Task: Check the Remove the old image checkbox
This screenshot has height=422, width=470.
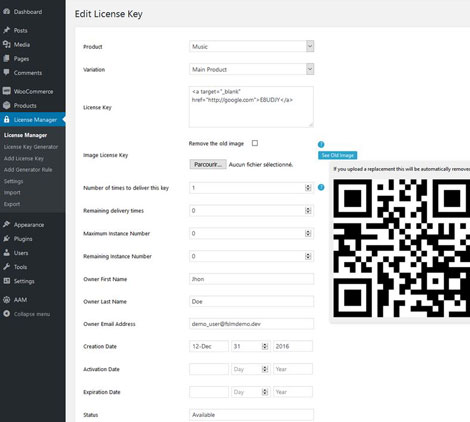Action: pyautogui.click(x=255, y=143)
